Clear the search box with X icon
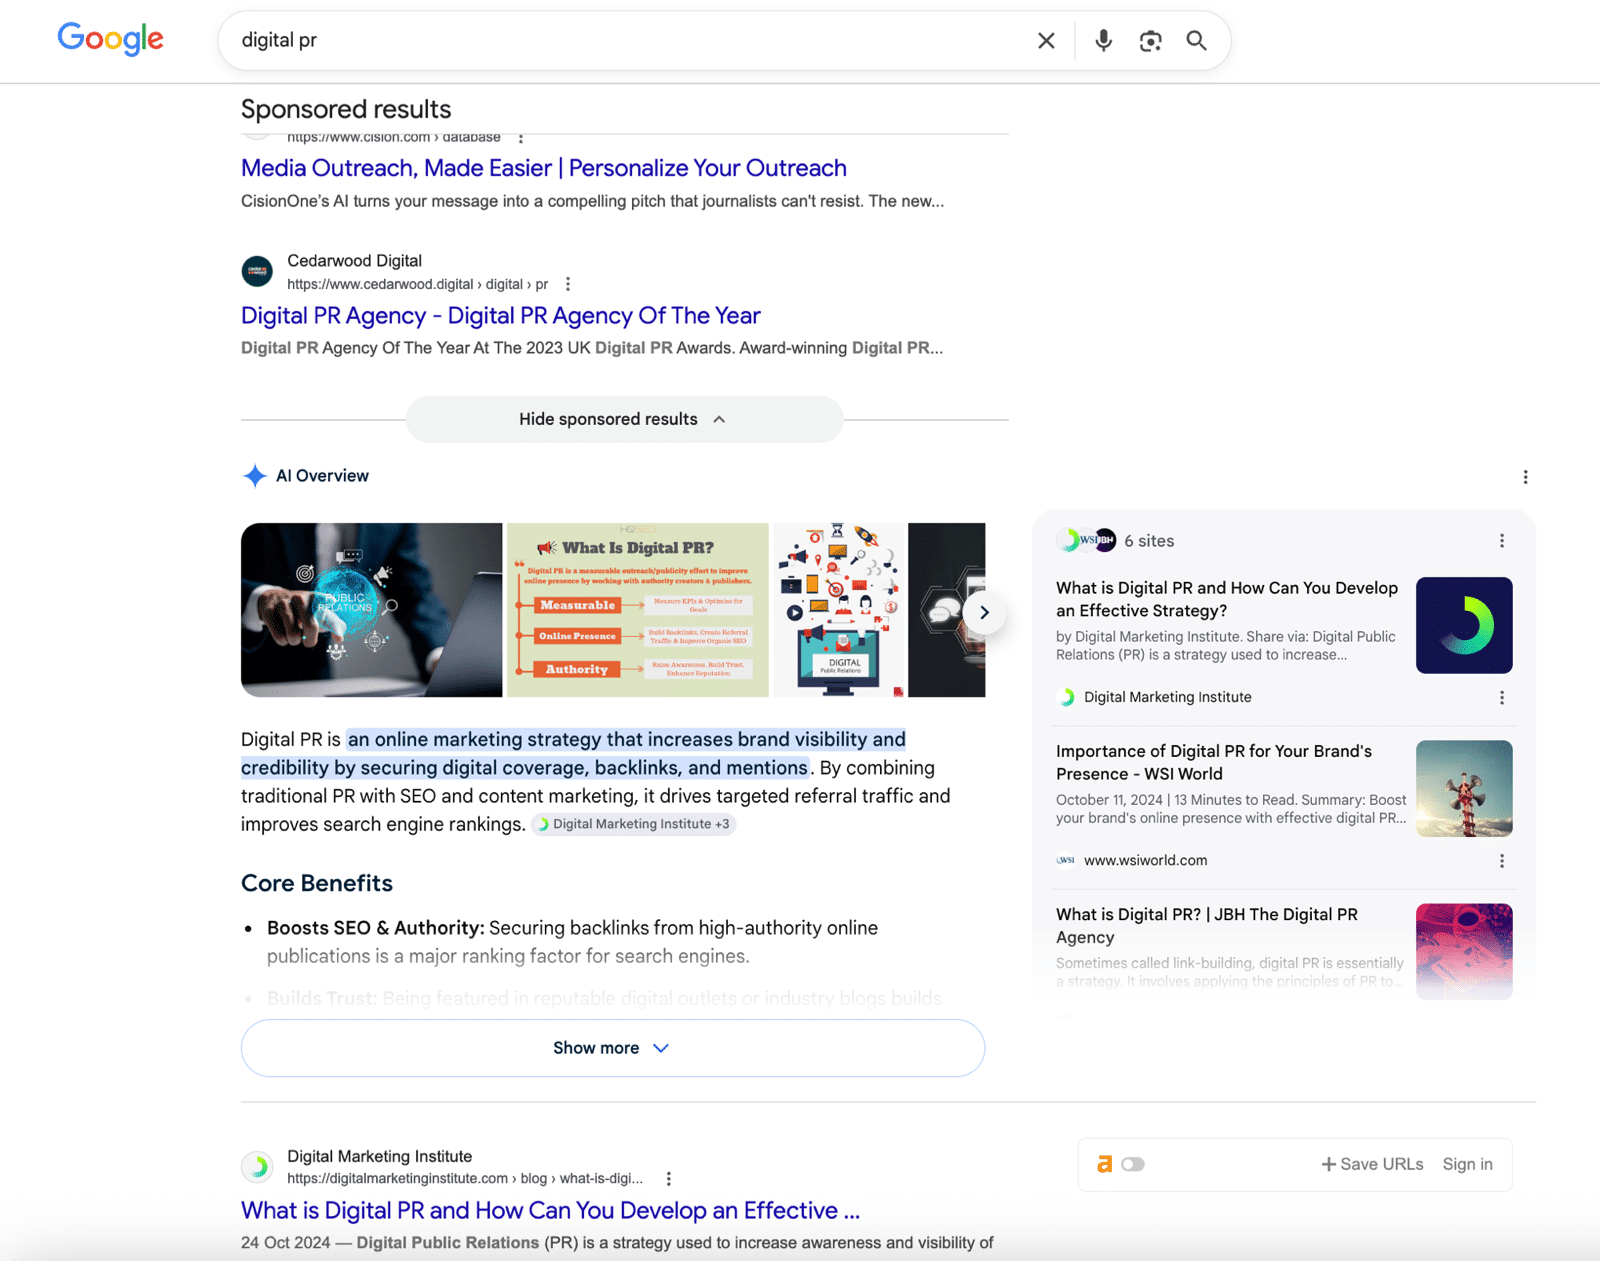The height and width of the screenshot is (1261, 1600). (x=1046, y=41)
